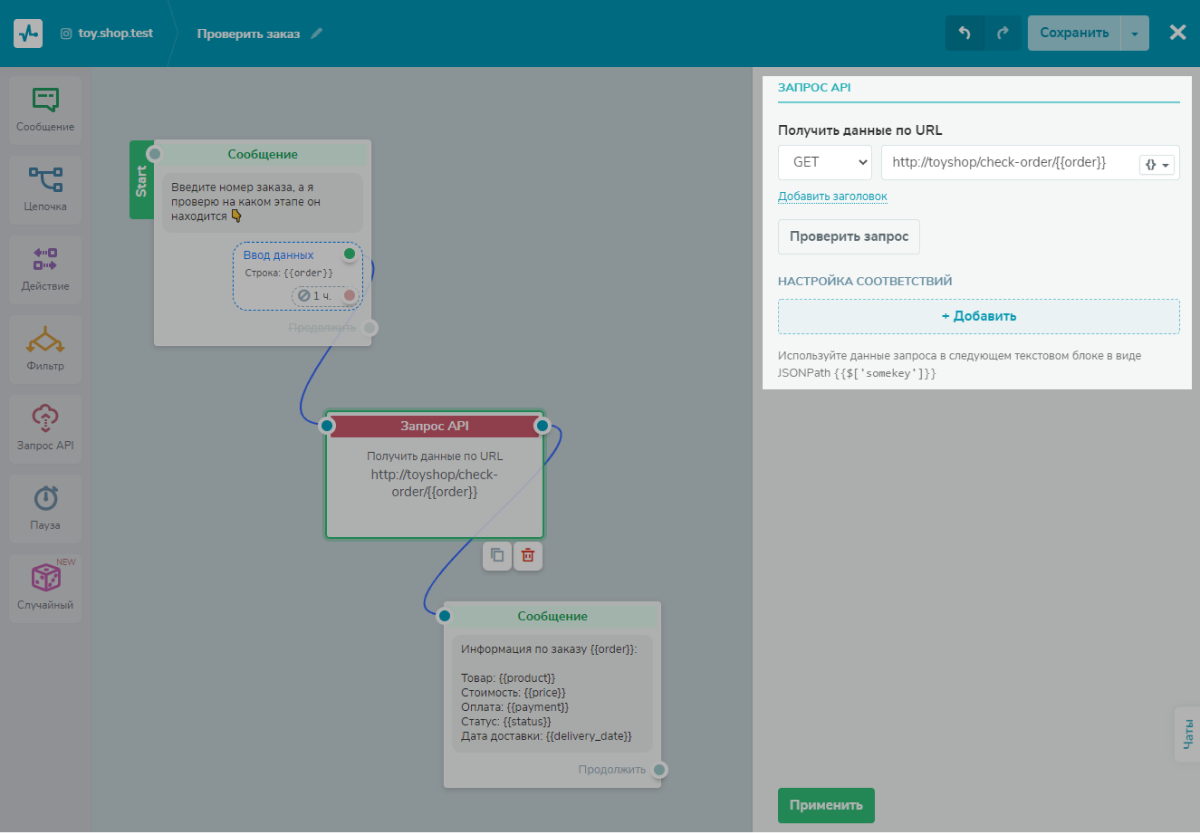This screenshot has height=833, width=1200.
Task: Click the undo arrow in the toolbar
Action: (965, 32)
